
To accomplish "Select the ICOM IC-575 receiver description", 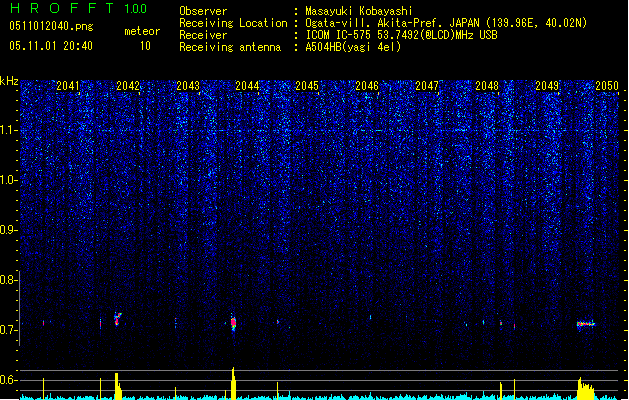I will (x=402, y=35).
